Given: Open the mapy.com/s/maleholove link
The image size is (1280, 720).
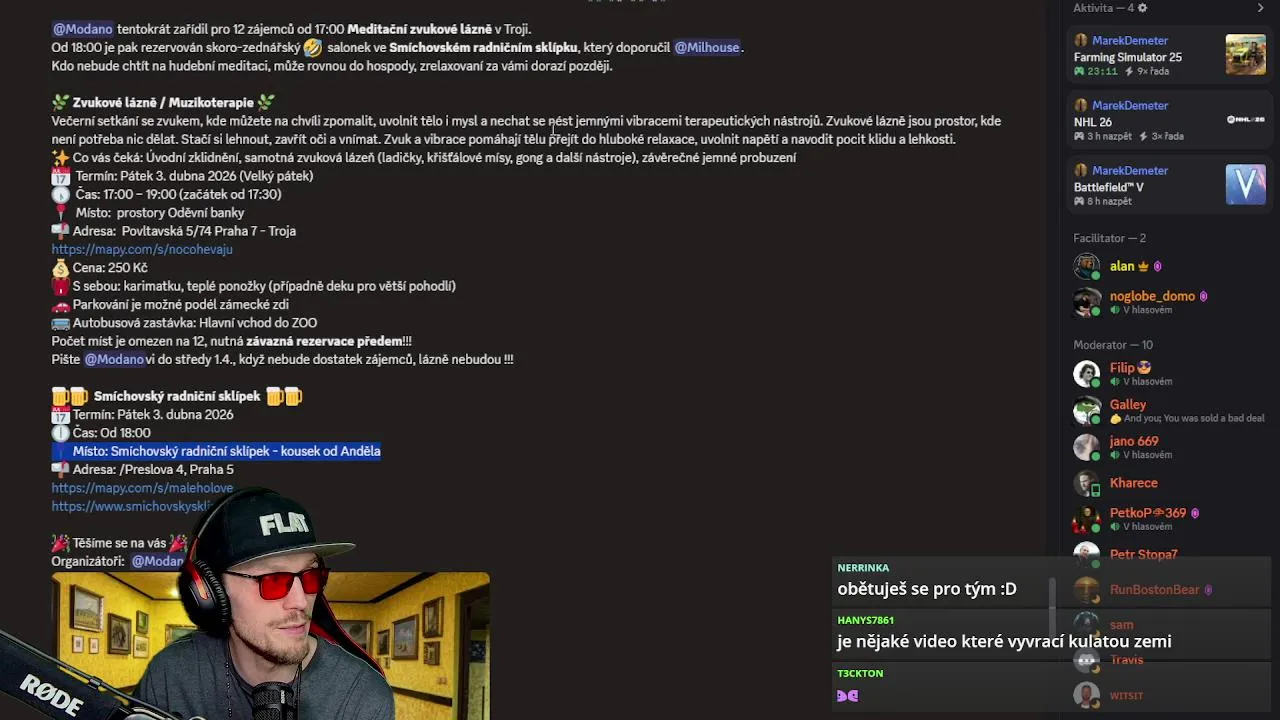Looking at the screenshot, I should [142, 488].
